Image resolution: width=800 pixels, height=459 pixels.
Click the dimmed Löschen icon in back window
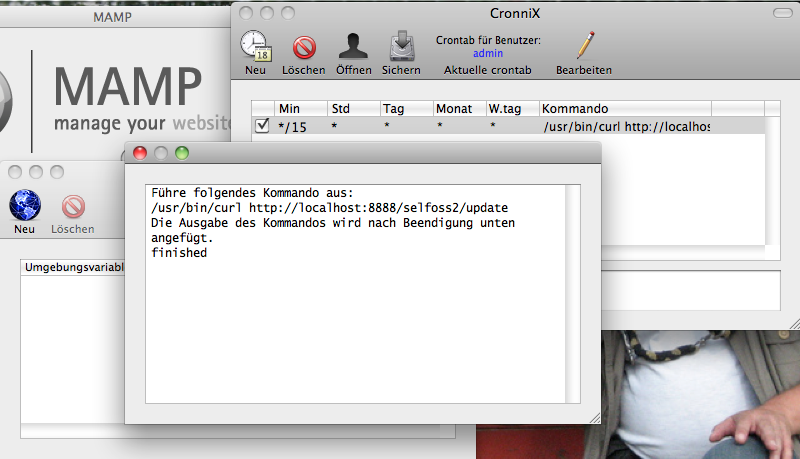[x=73, y=207]
